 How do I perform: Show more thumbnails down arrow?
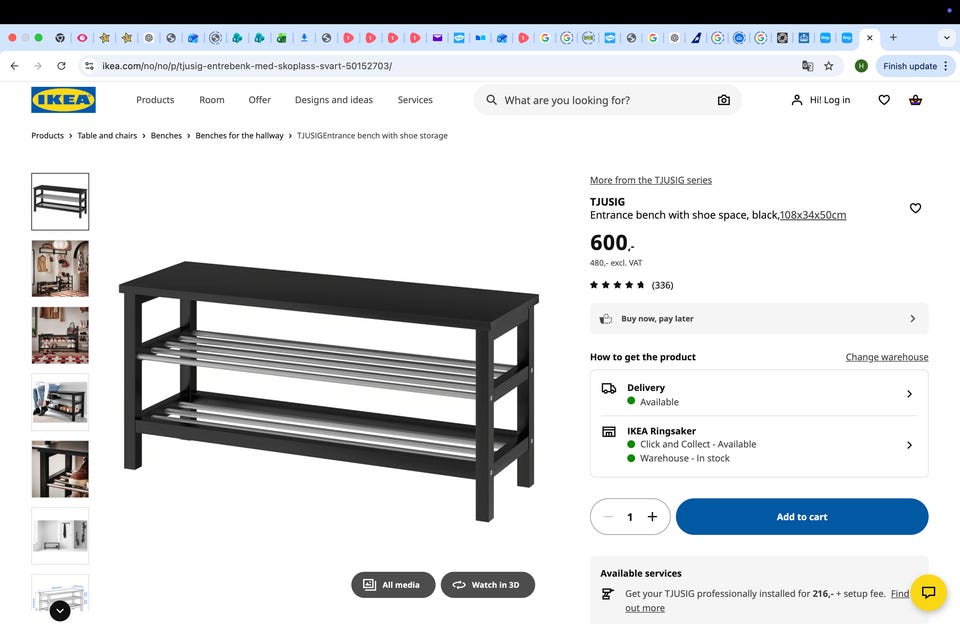pyautogui.click(x=60, y=611)
